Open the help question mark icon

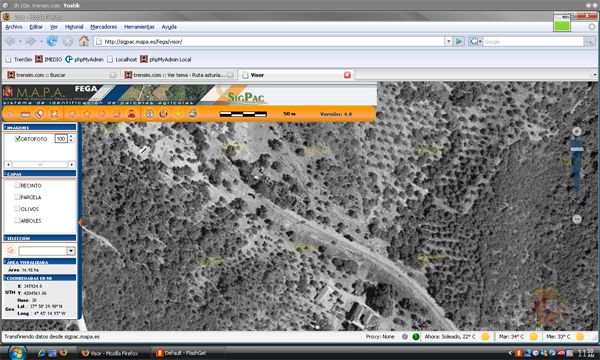coord(163,114)
